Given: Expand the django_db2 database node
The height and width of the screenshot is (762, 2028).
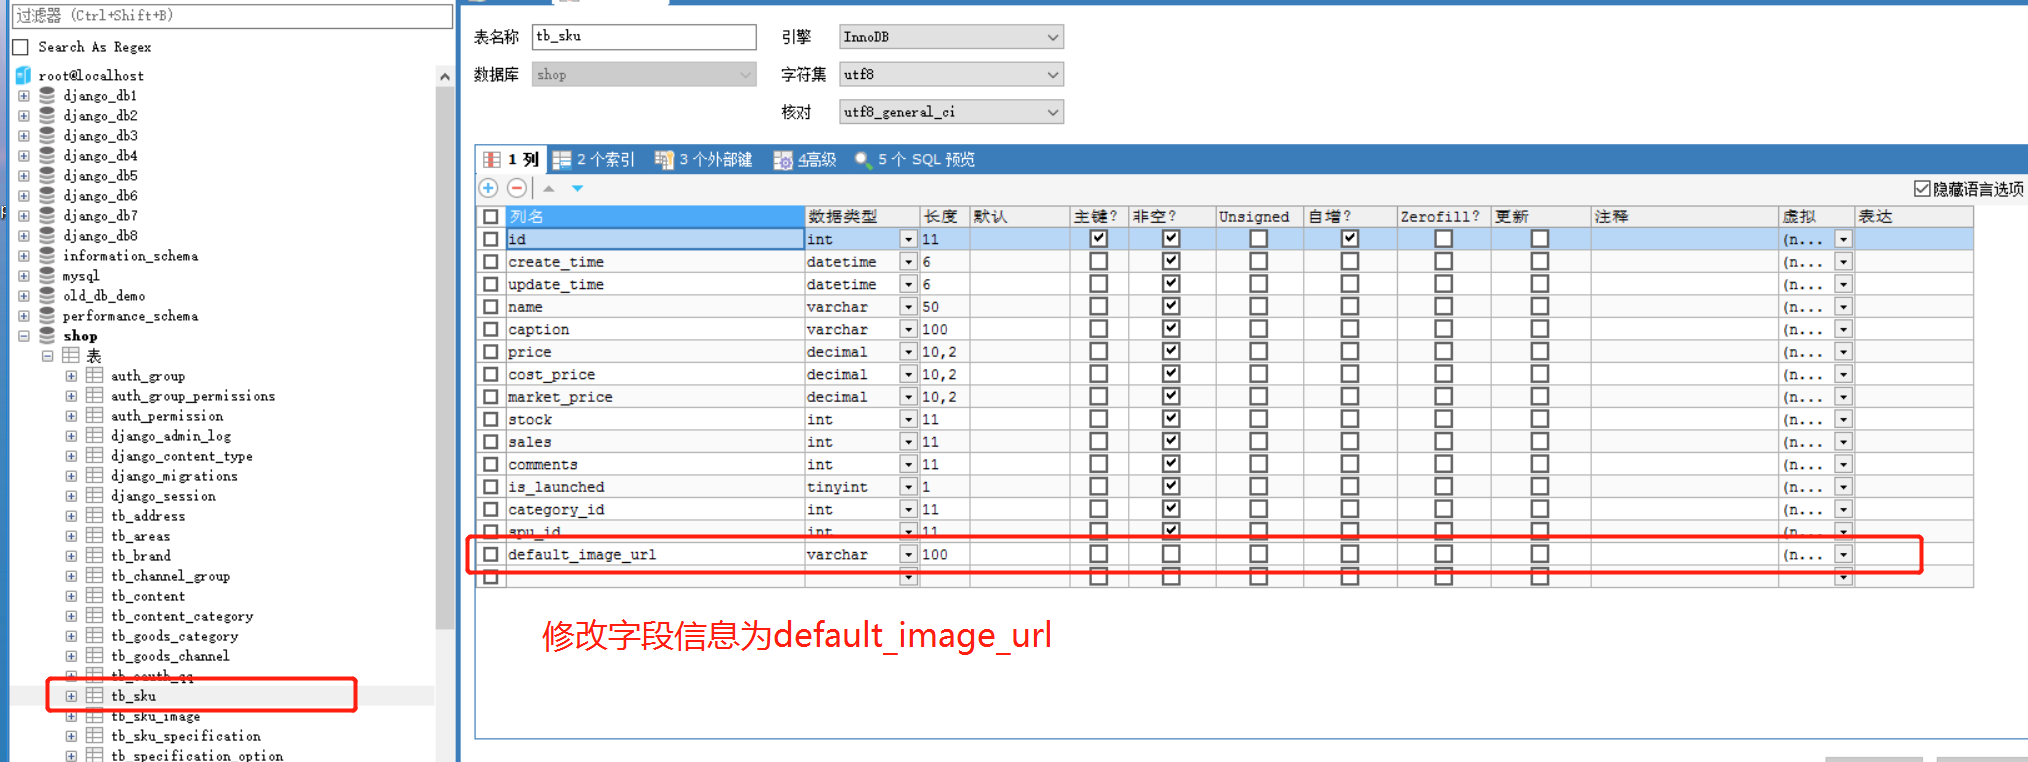Looking at the screenshot, I should tap(23, 115).
